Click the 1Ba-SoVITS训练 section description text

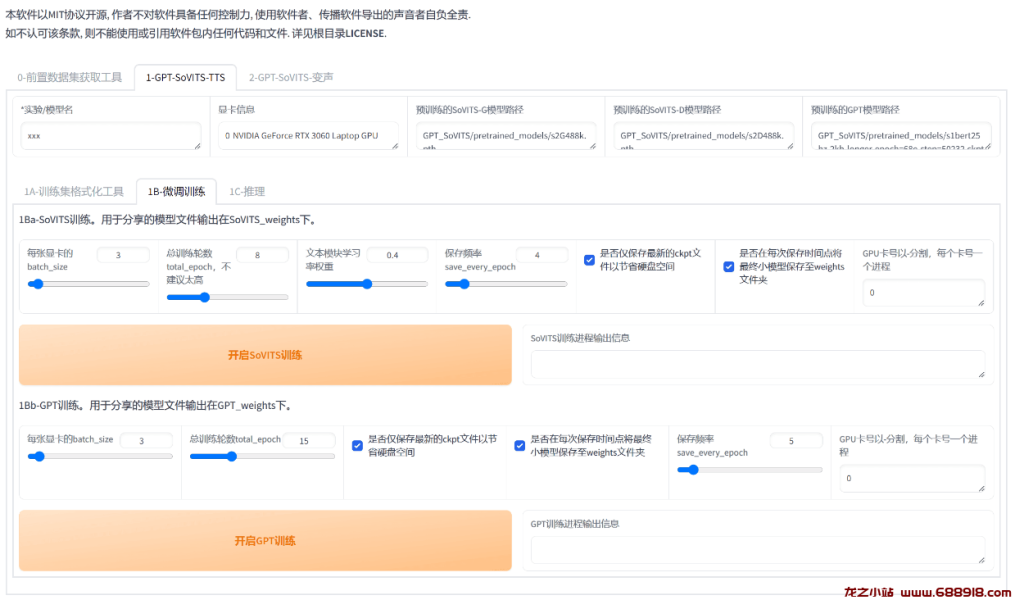169,220
